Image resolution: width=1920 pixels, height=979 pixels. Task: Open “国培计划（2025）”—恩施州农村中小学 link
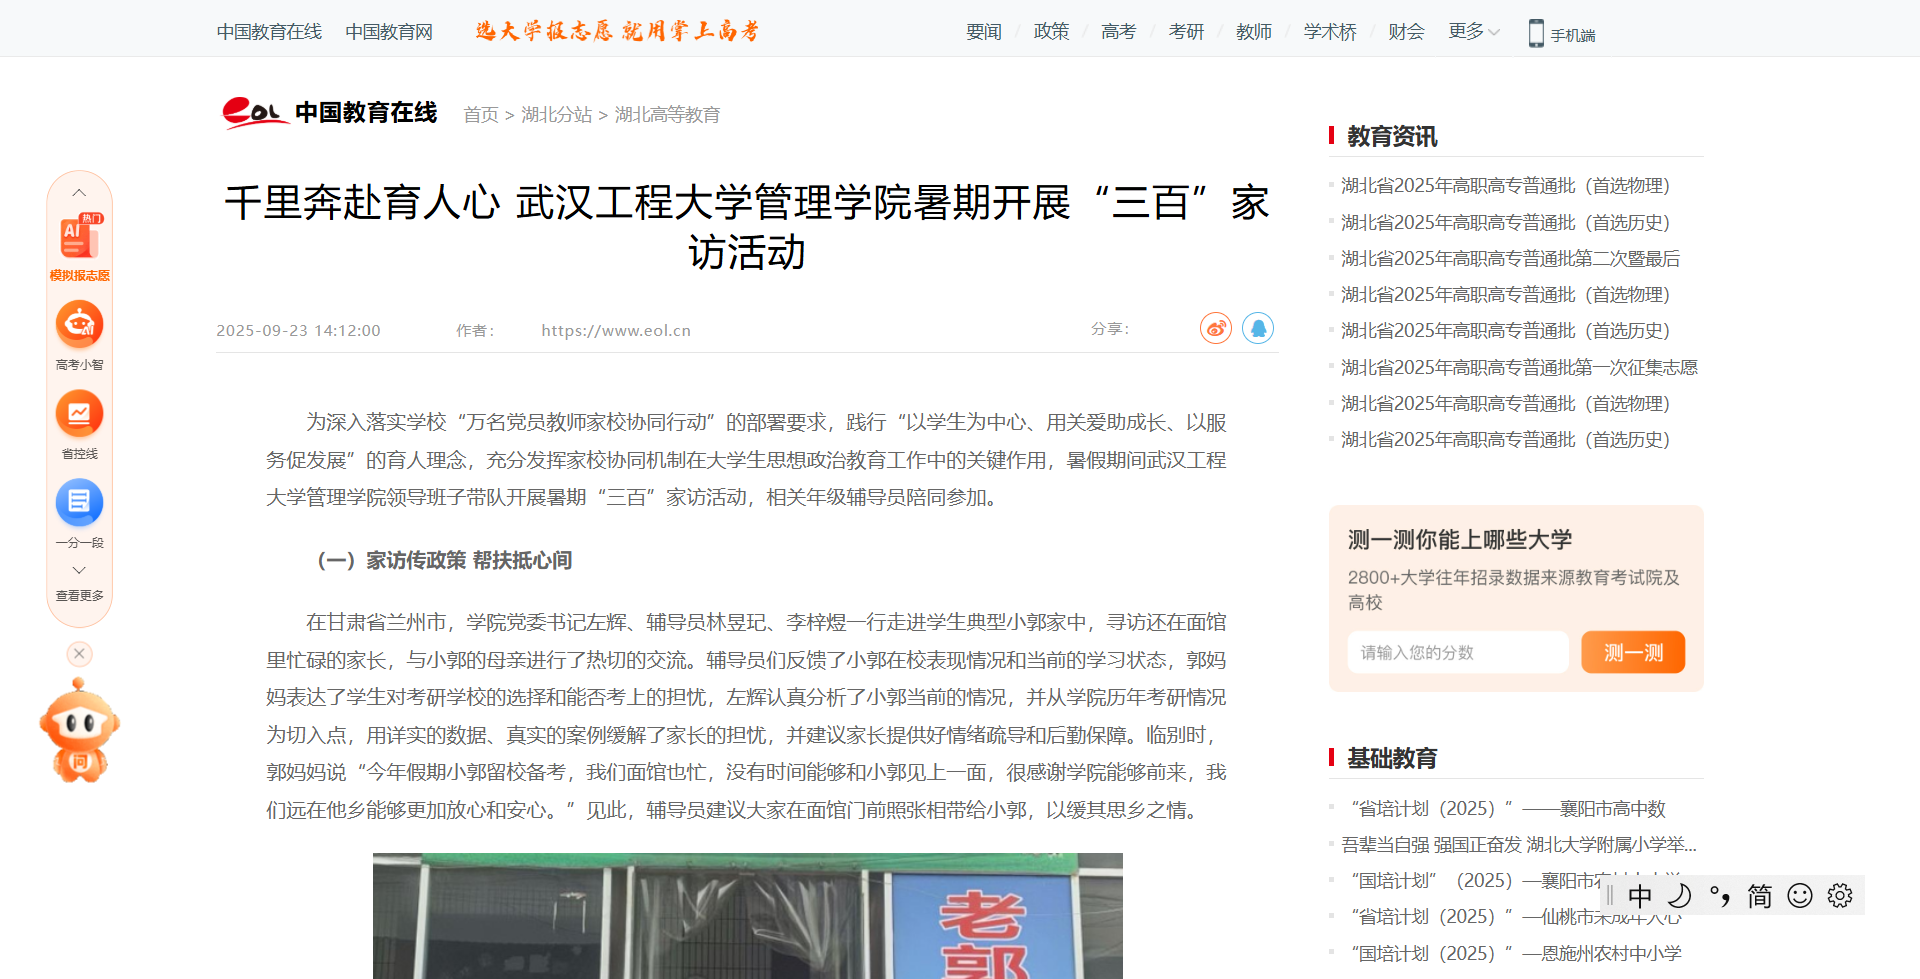click(1516, 954)
